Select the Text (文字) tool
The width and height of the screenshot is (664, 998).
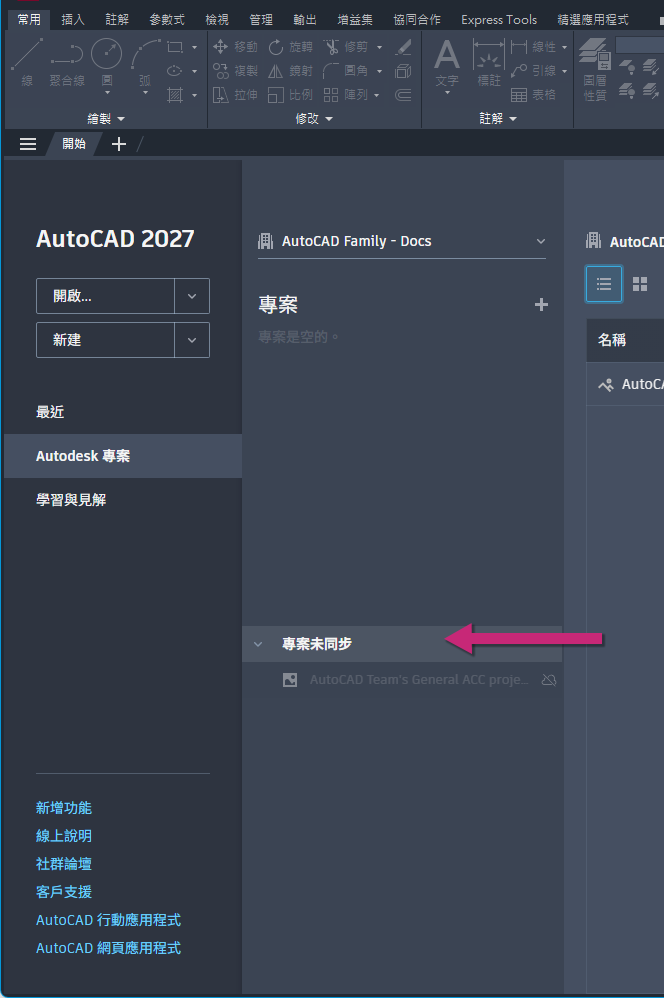pyautogui.click(x=447, y=64)
